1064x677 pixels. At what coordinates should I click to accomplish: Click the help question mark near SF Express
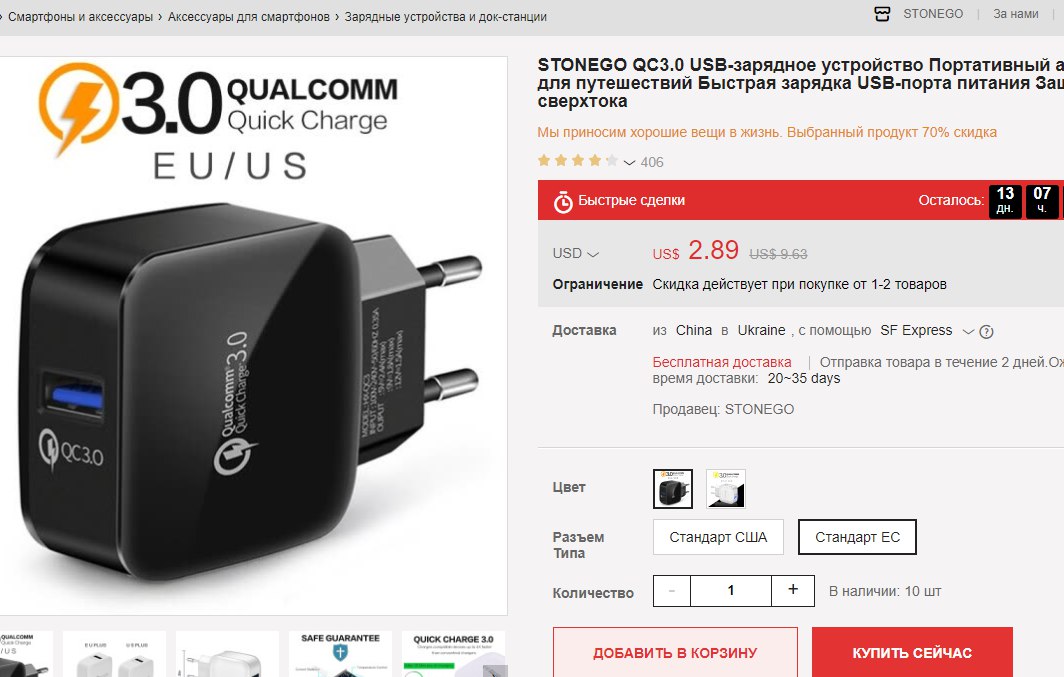point(987,332)
